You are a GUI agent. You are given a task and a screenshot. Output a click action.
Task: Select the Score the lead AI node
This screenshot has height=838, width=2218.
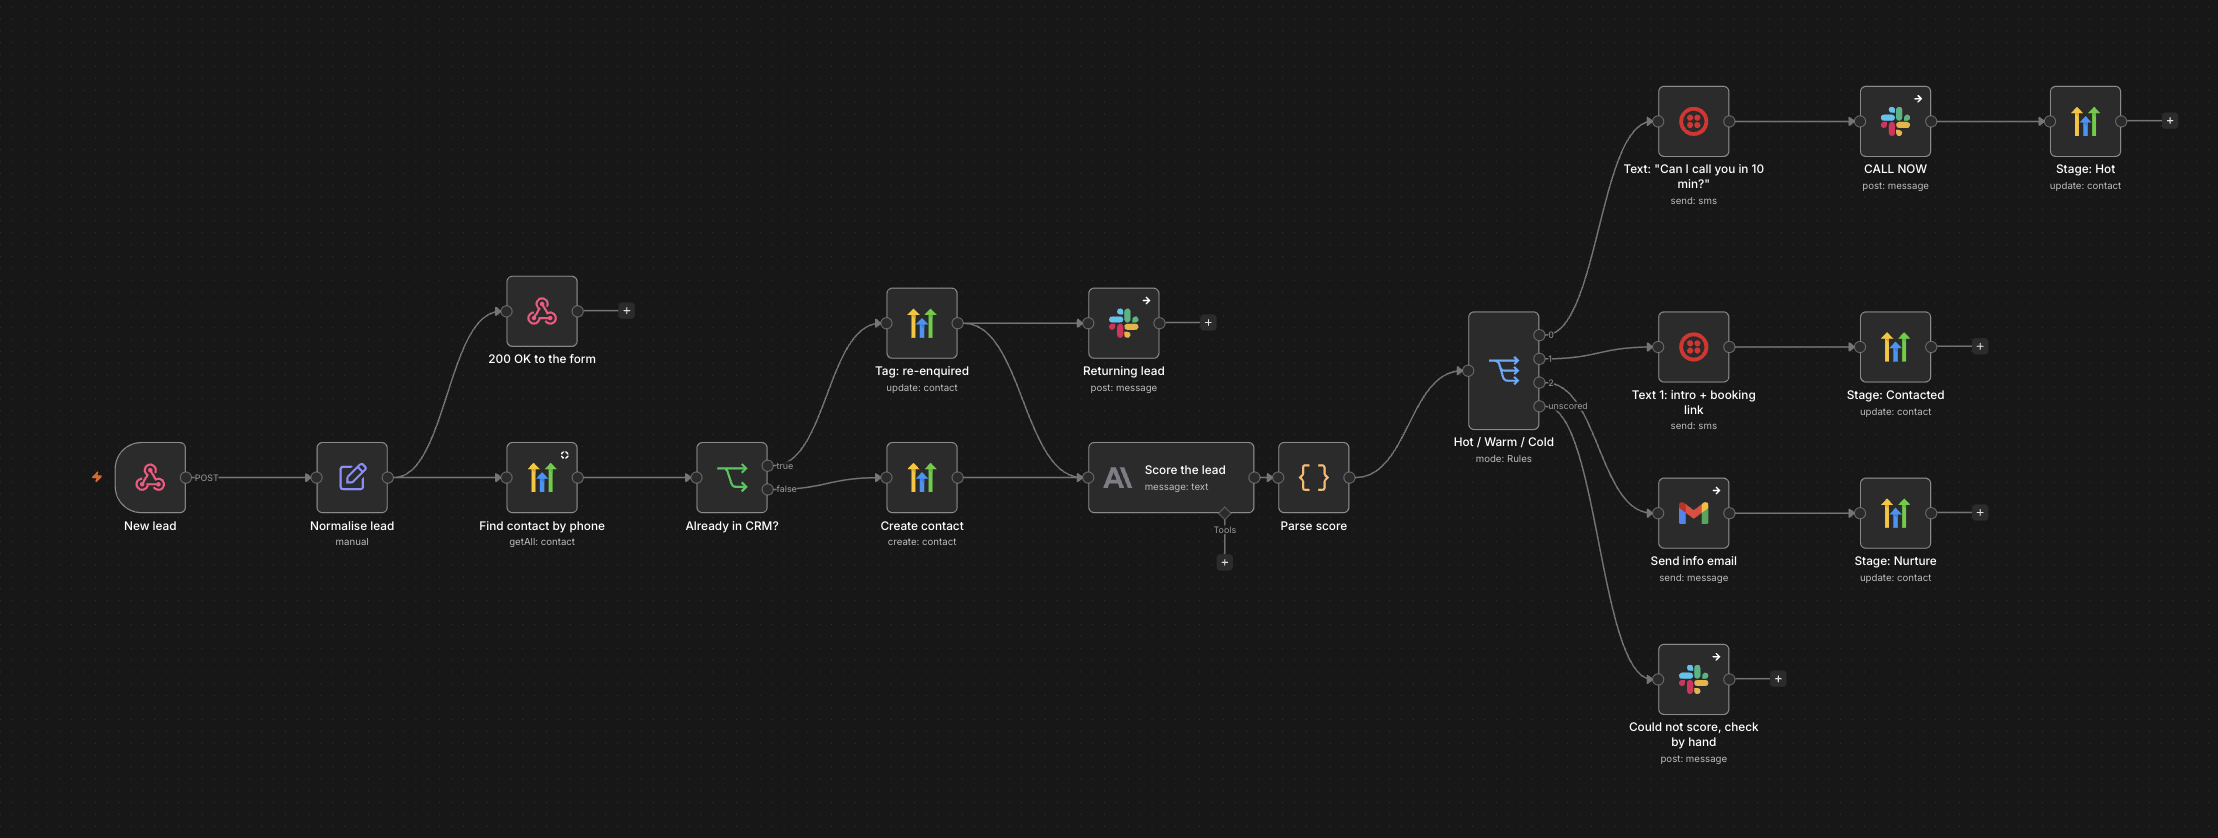[x=1171, y=477]
